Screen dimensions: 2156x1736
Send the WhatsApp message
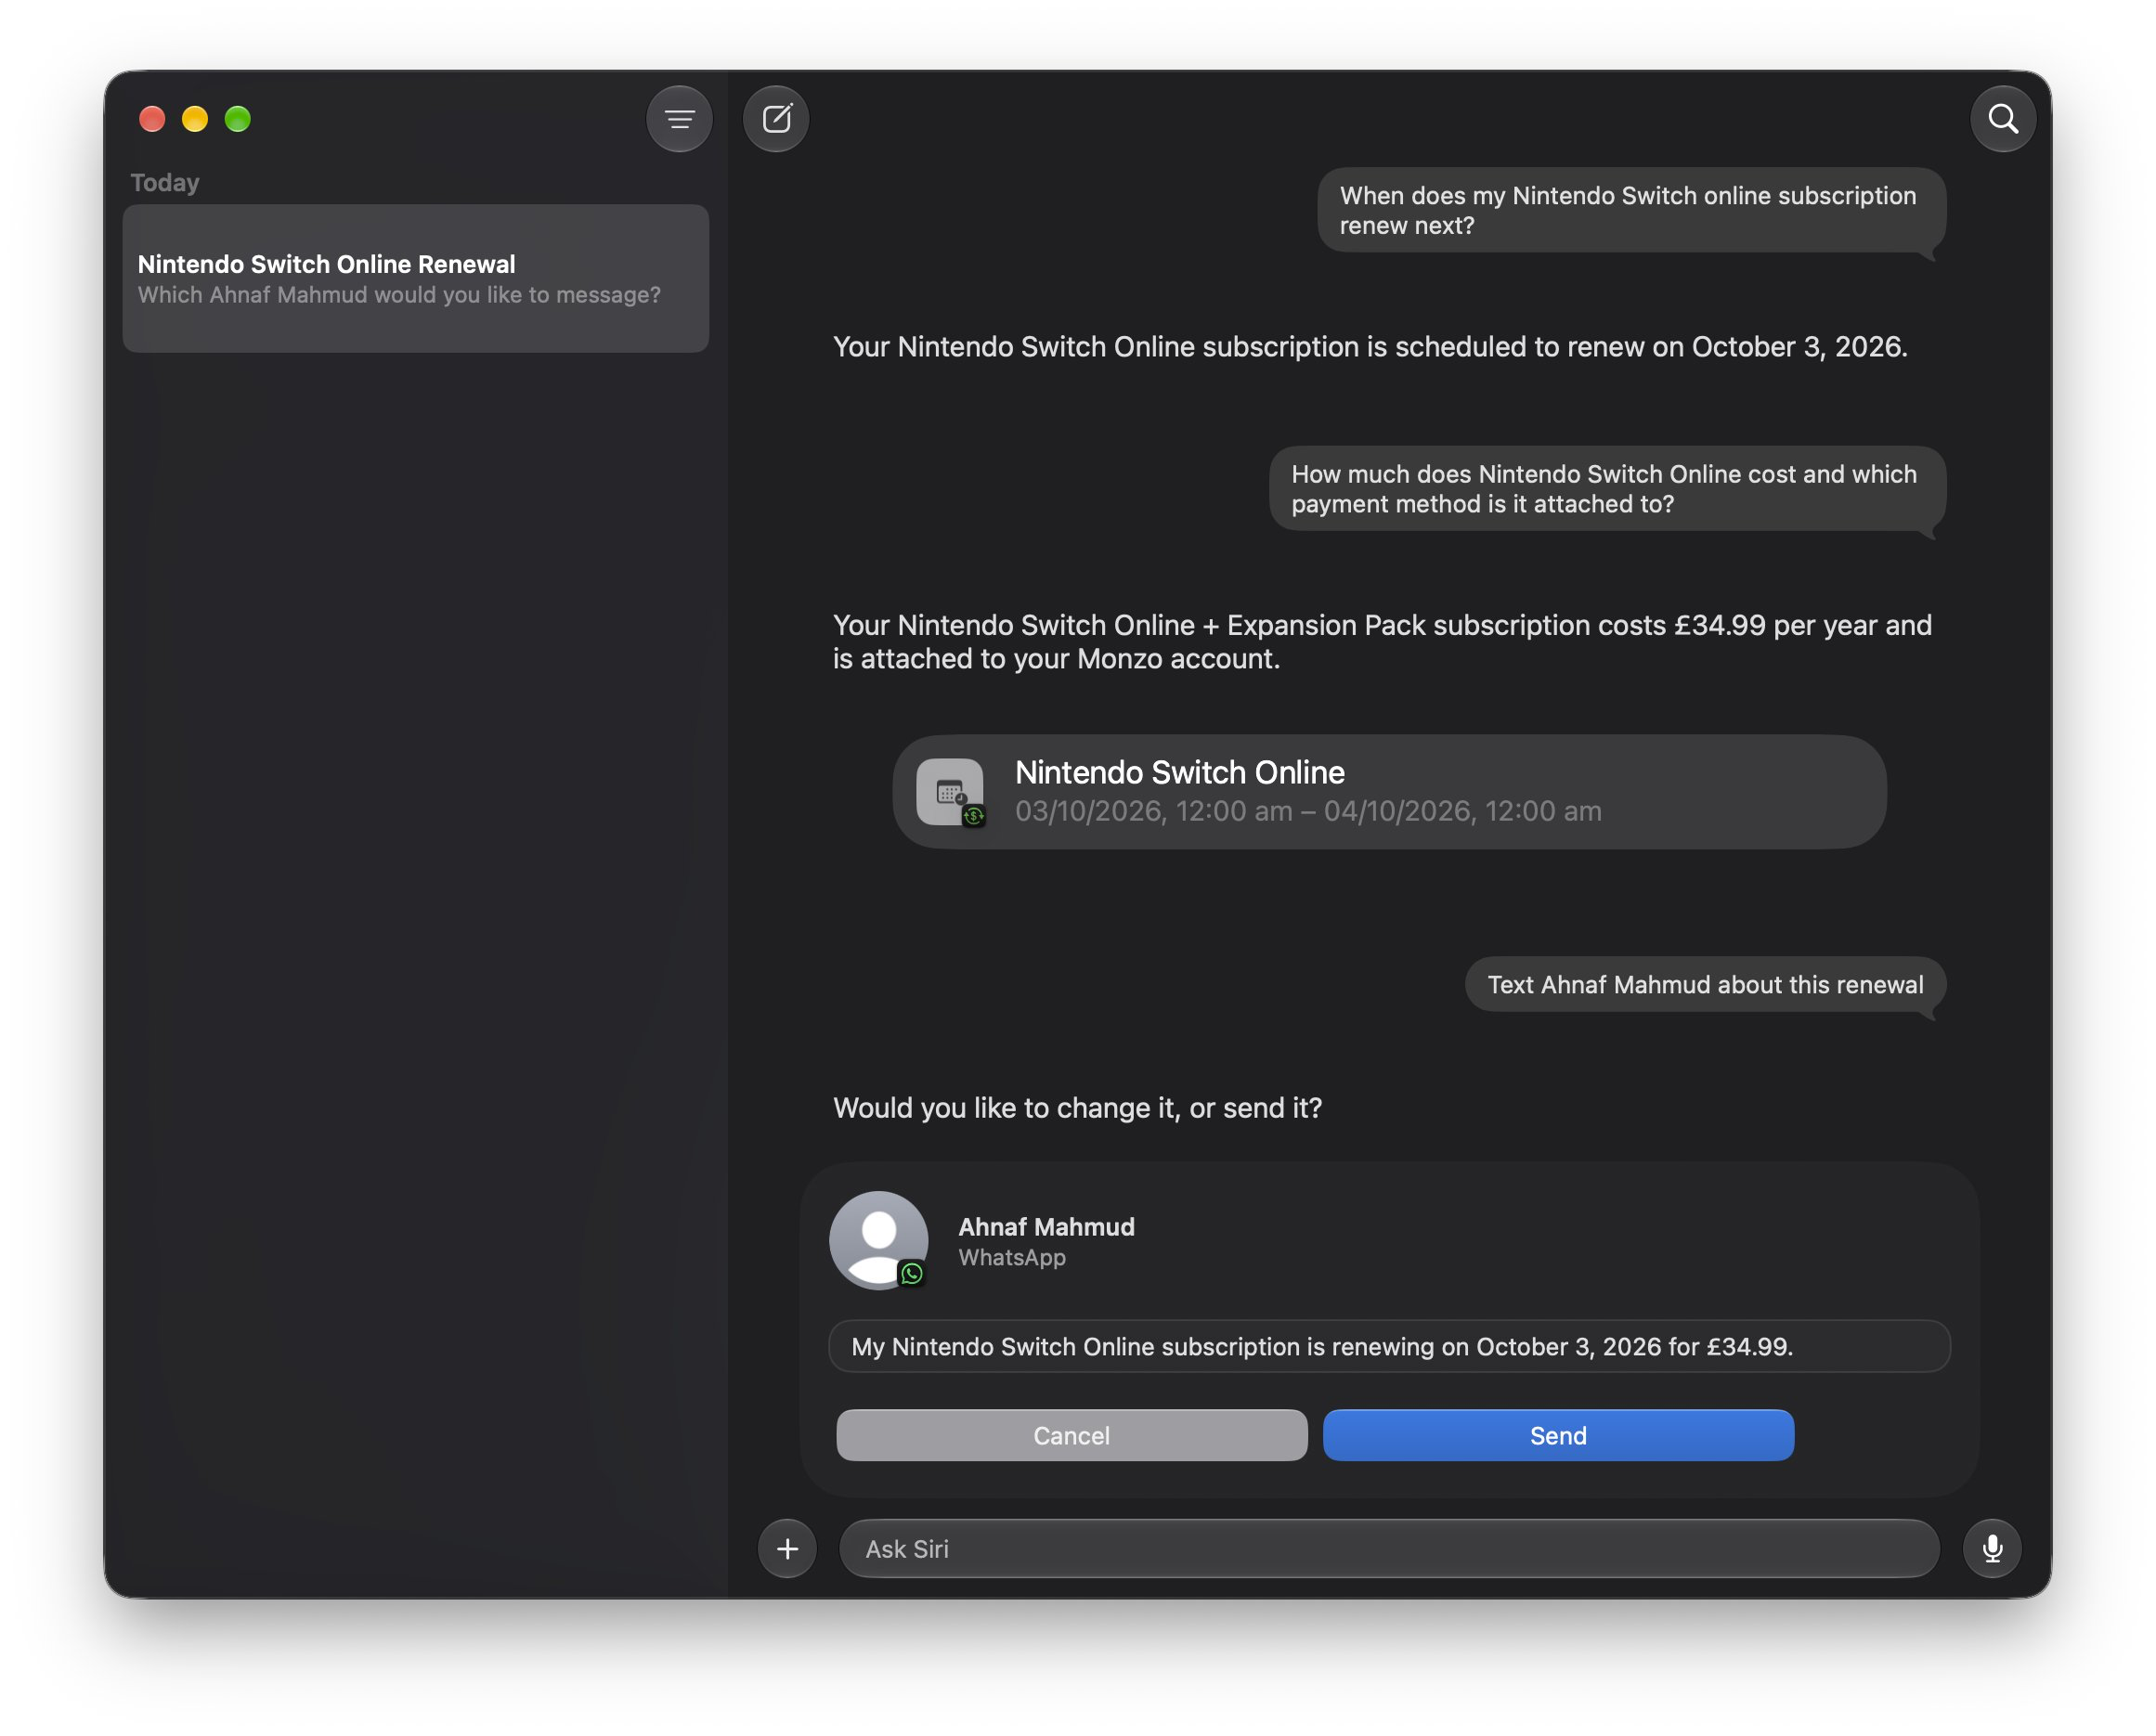tap(1558, 1435)
